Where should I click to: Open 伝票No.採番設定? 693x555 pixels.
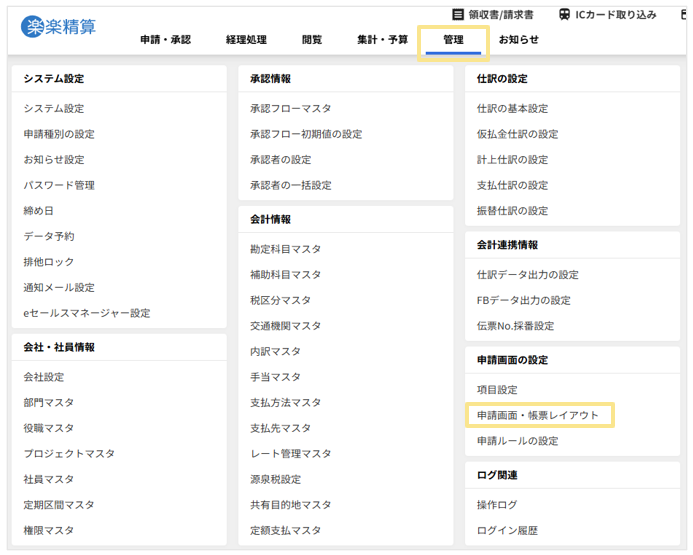(x=515, y=326)
